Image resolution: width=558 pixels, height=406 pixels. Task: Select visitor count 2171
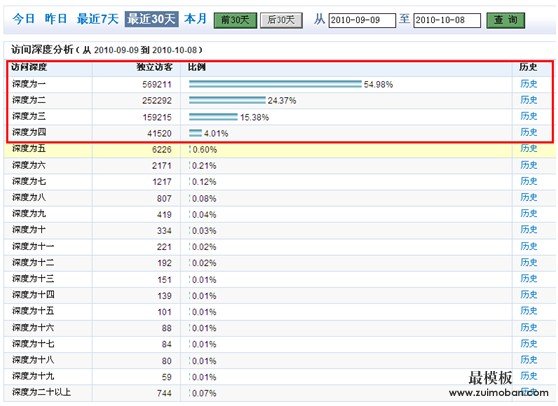162,166
